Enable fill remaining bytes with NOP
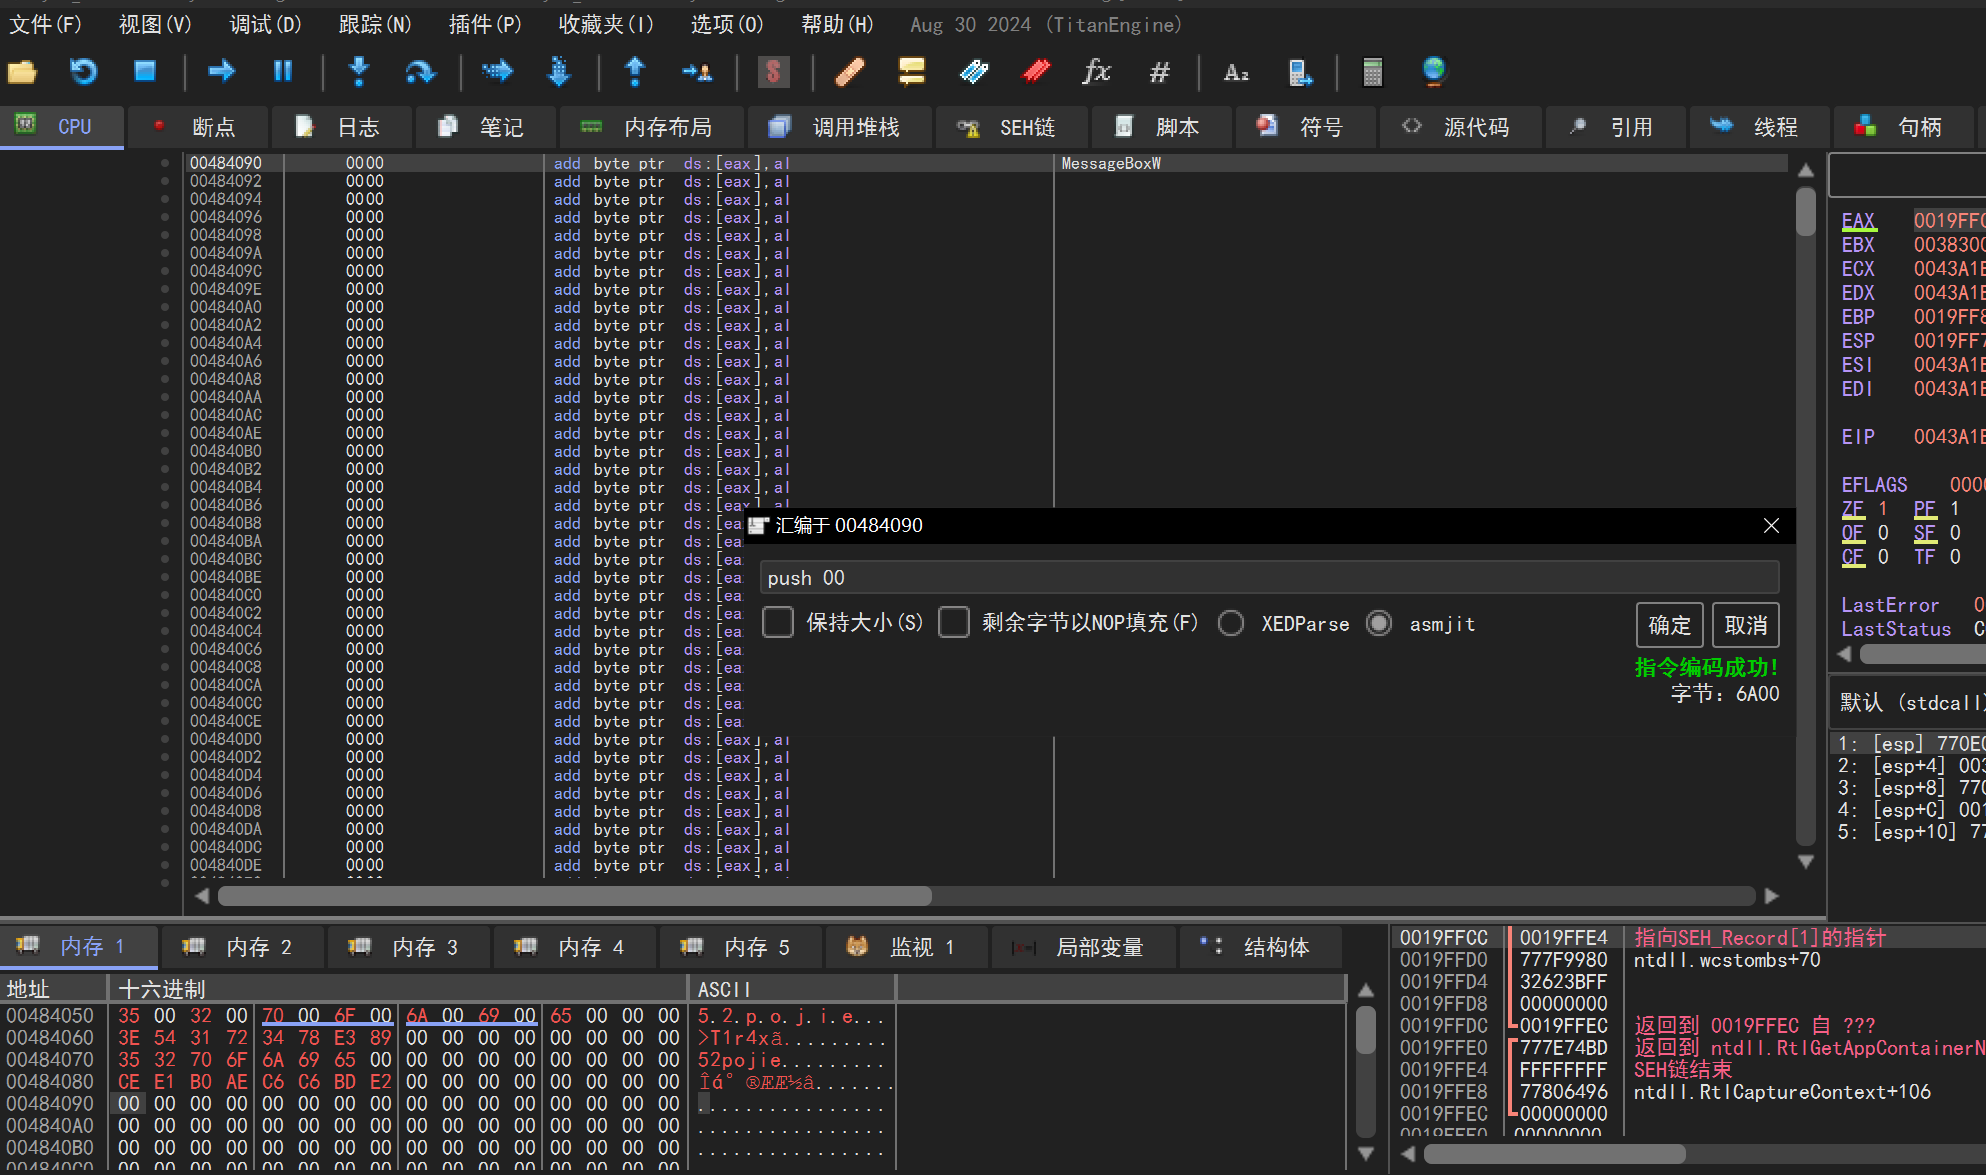Viewport: 1986px width, 1175px height. [x=954, y=623]
